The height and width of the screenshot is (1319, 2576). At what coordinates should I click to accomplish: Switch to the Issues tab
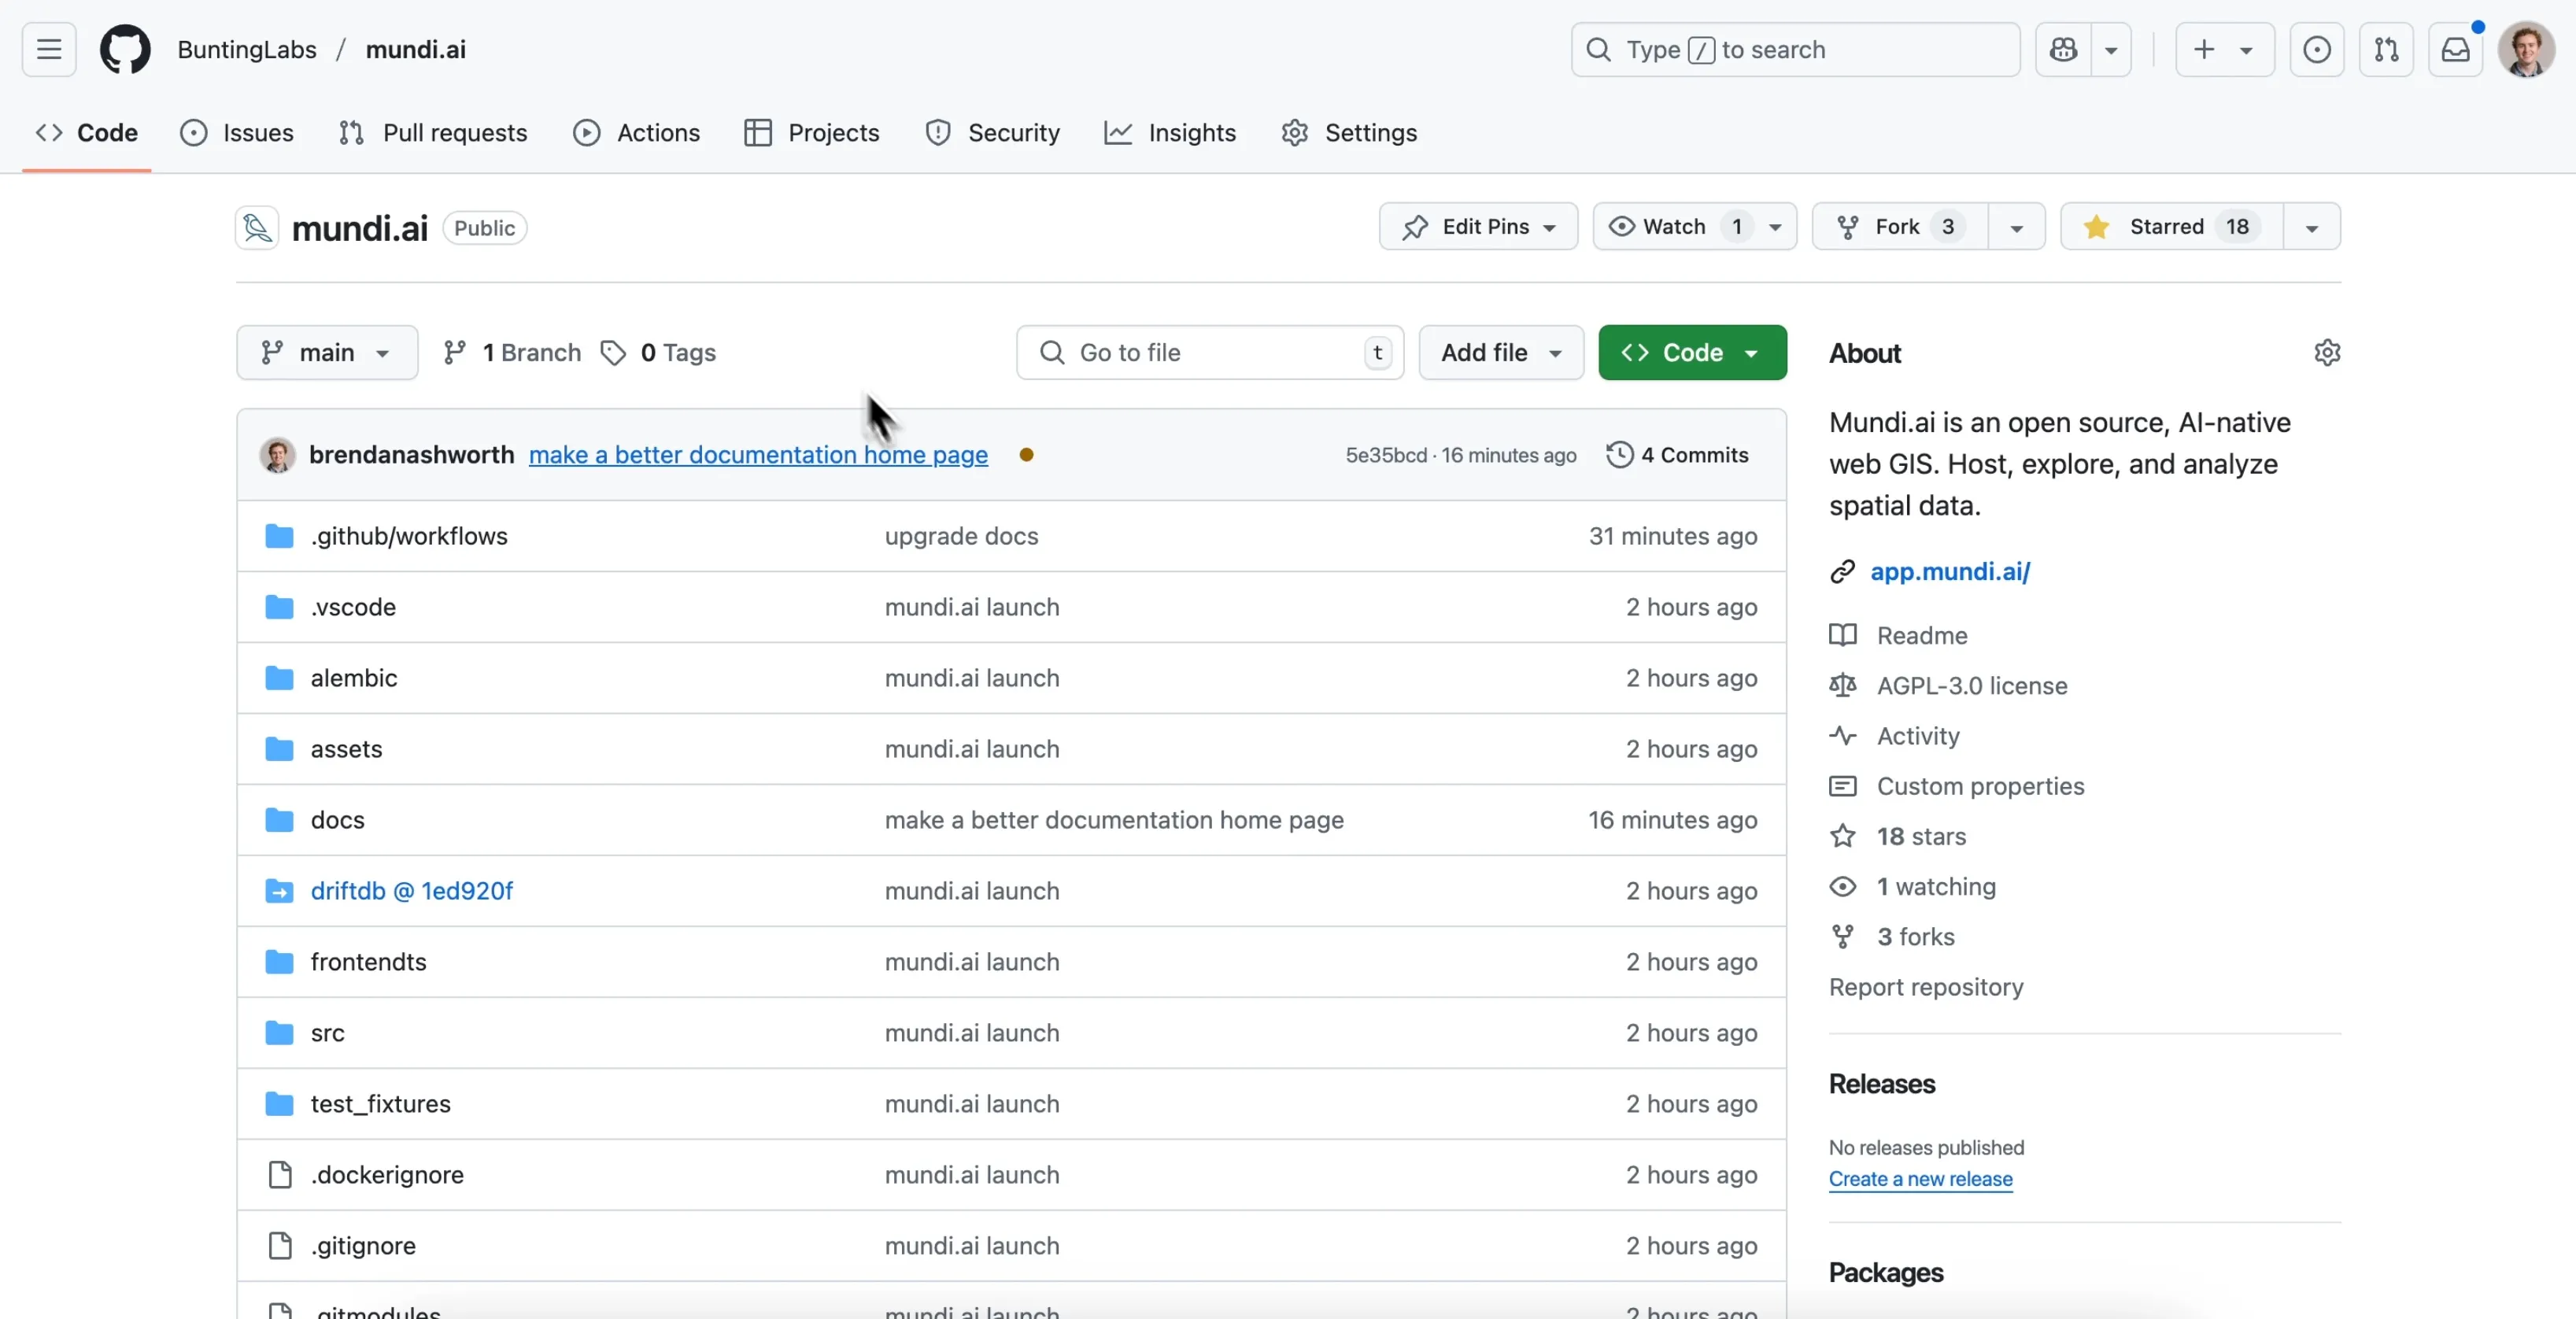[x=237, y=133]
